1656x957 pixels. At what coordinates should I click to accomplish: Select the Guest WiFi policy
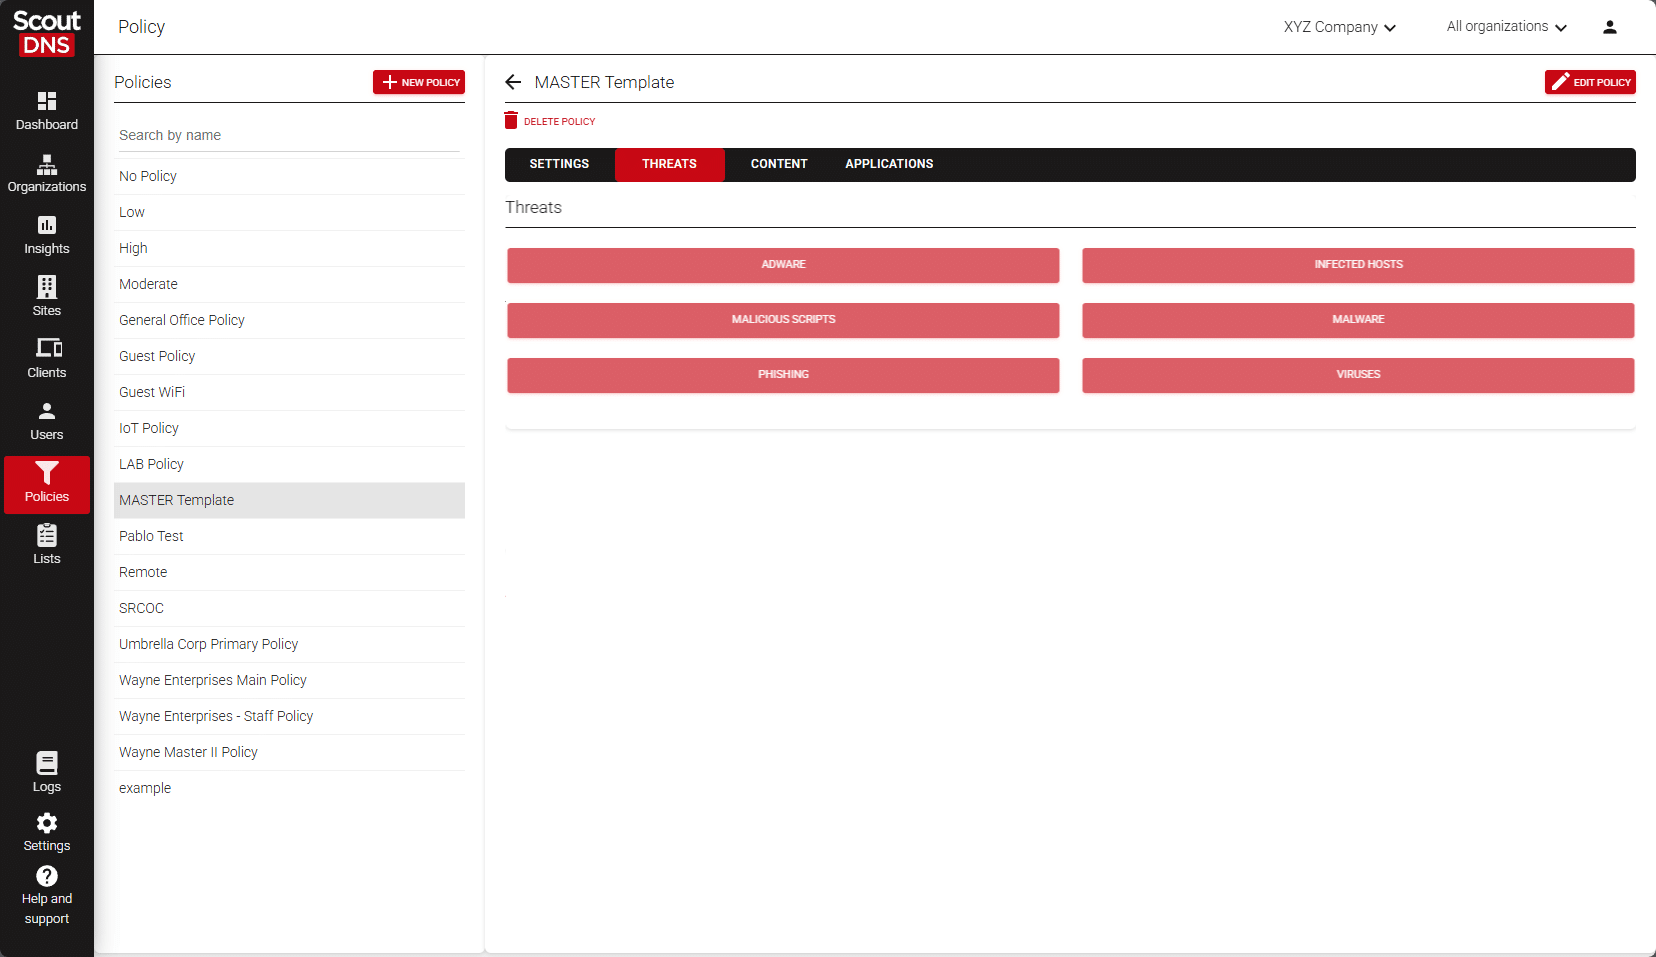point(152,392)
